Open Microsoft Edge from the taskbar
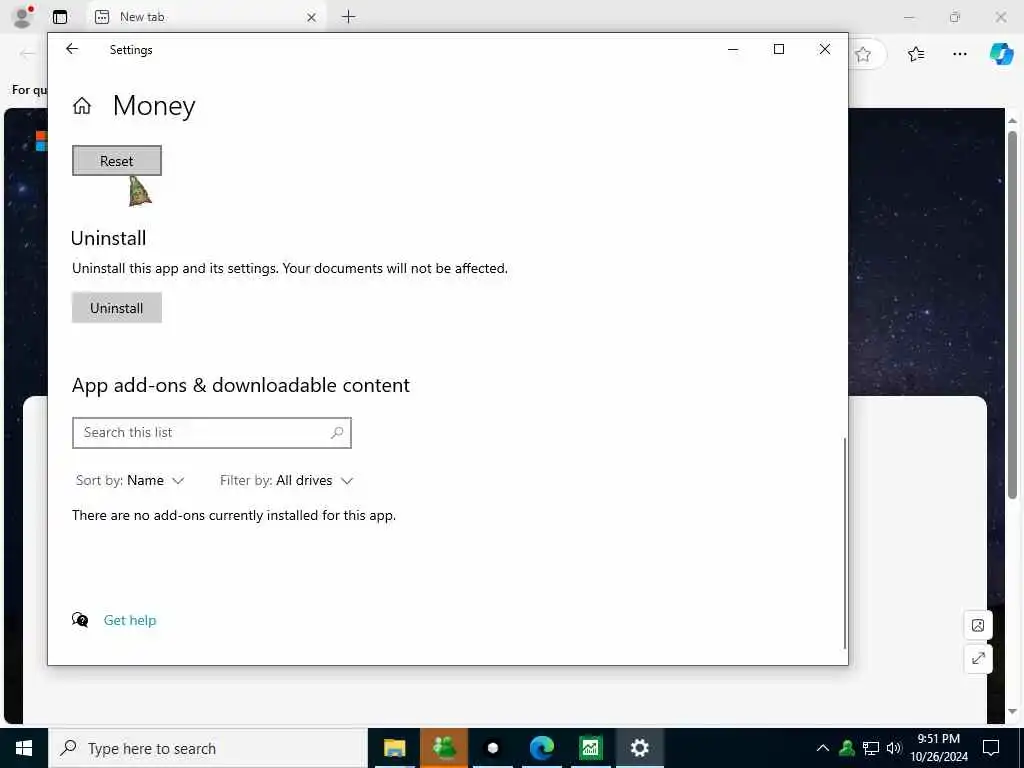Viewport: 1024px width, 768px height. point(541,748)
